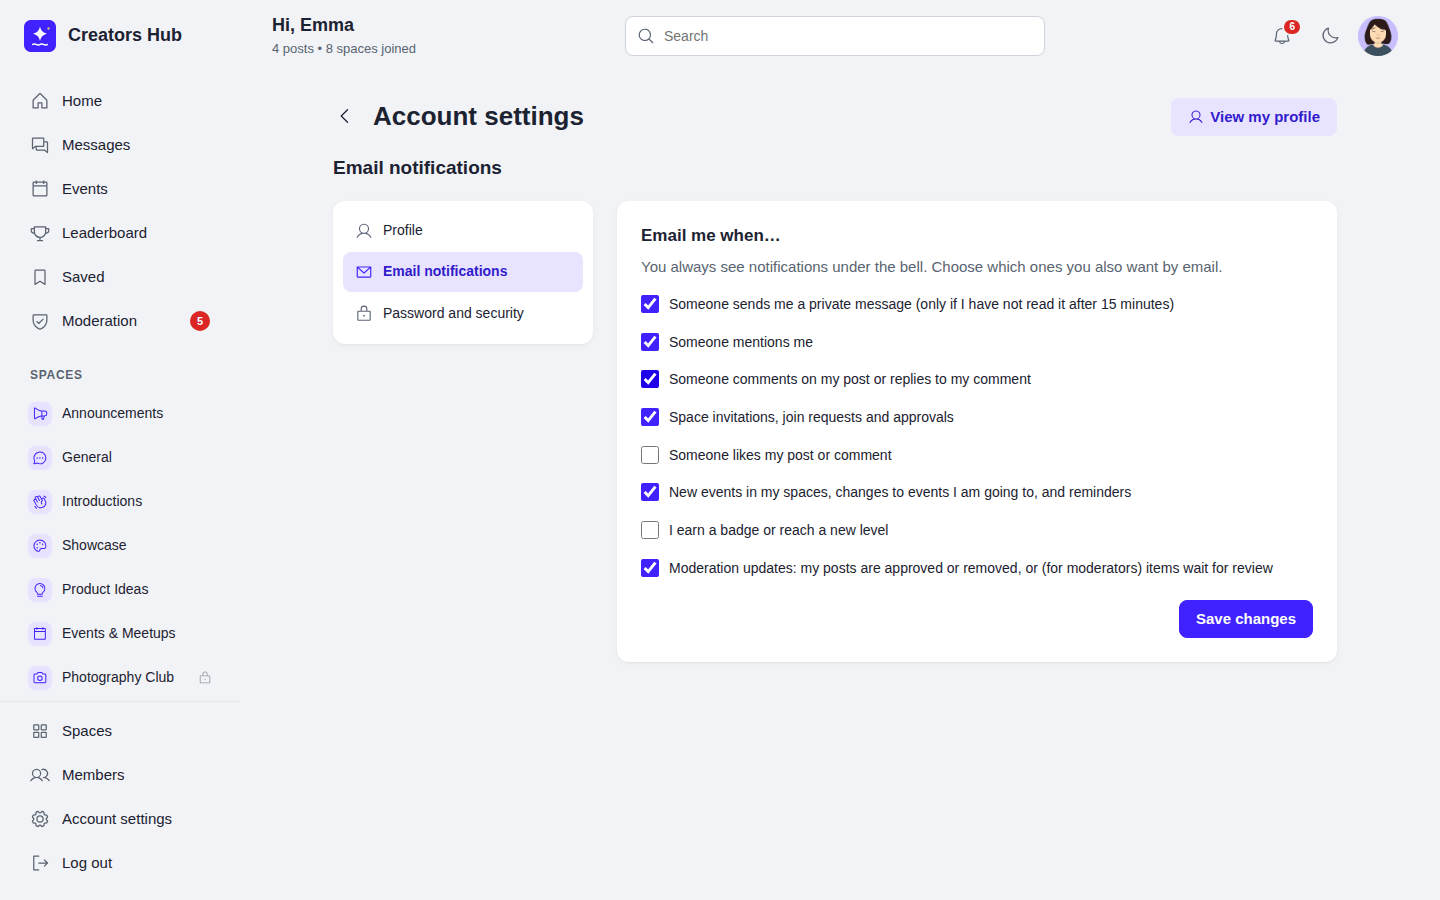Click the Messages chat icon
Image resolution: width=1440 pixels, height=900 pixels.
(x=40, y=145)
